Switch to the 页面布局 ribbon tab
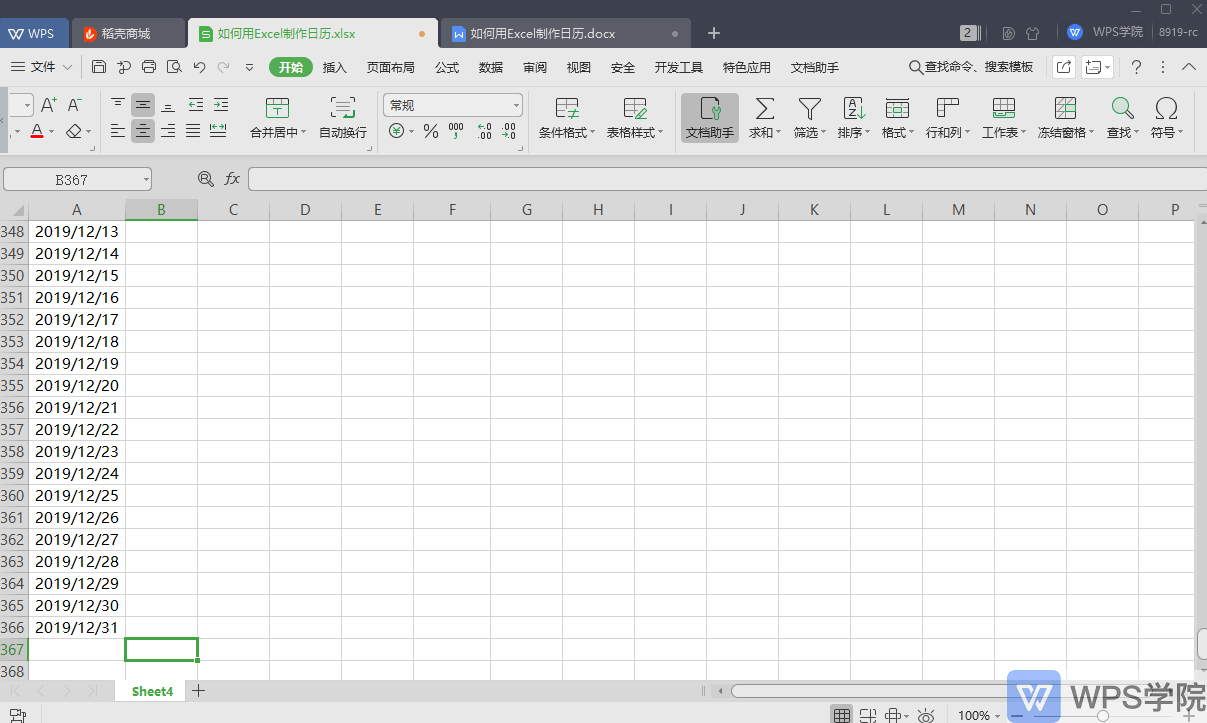Image resolution: width=1207 pixels, height=723 pixels. pos(390,67)
